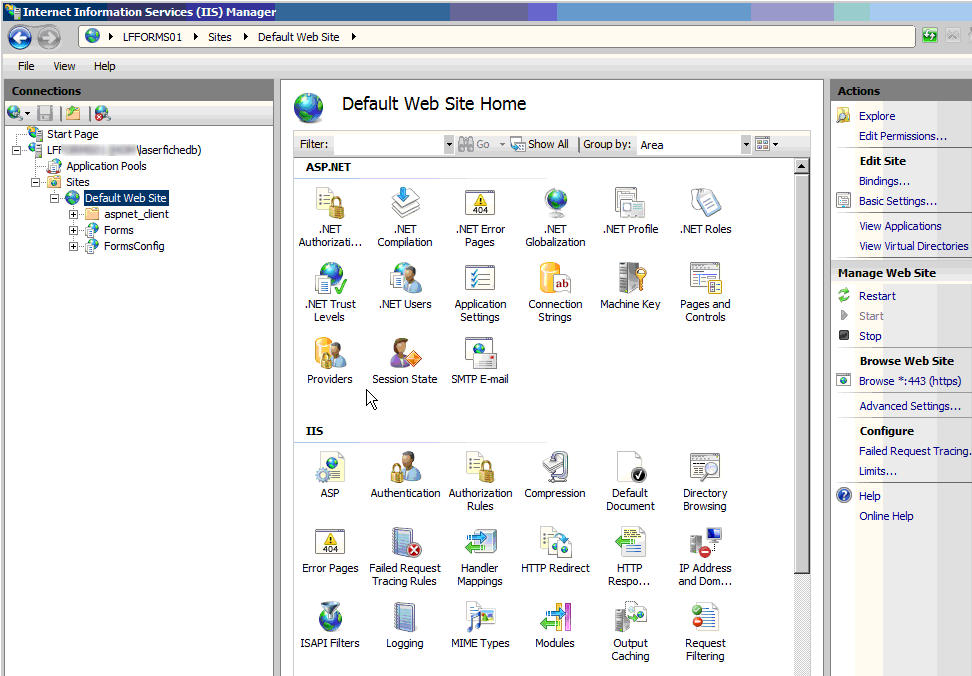
Task: Open the SMTP E-mail feature
Action: [x=480, y=361]
